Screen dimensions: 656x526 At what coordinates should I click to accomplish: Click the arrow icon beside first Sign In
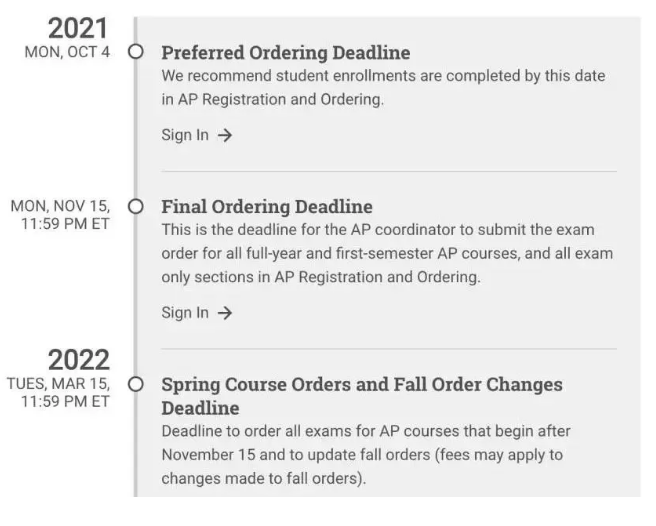(x=225, y=135)
